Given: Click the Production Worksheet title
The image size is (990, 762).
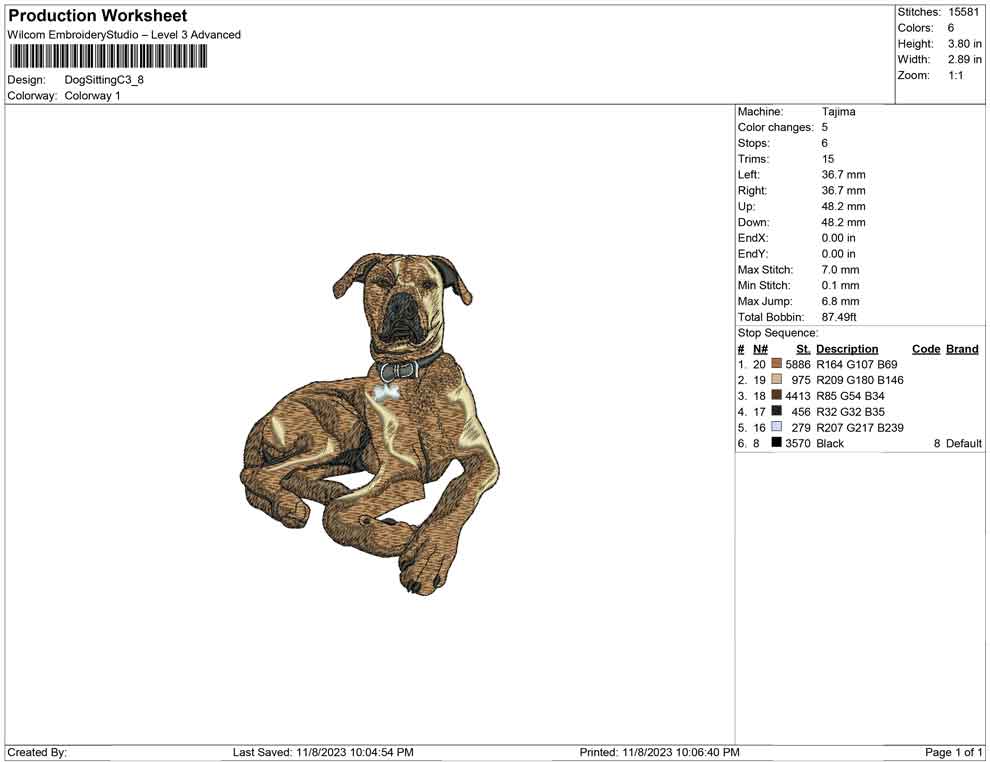Looking at the screenshot, I should 98,16.
